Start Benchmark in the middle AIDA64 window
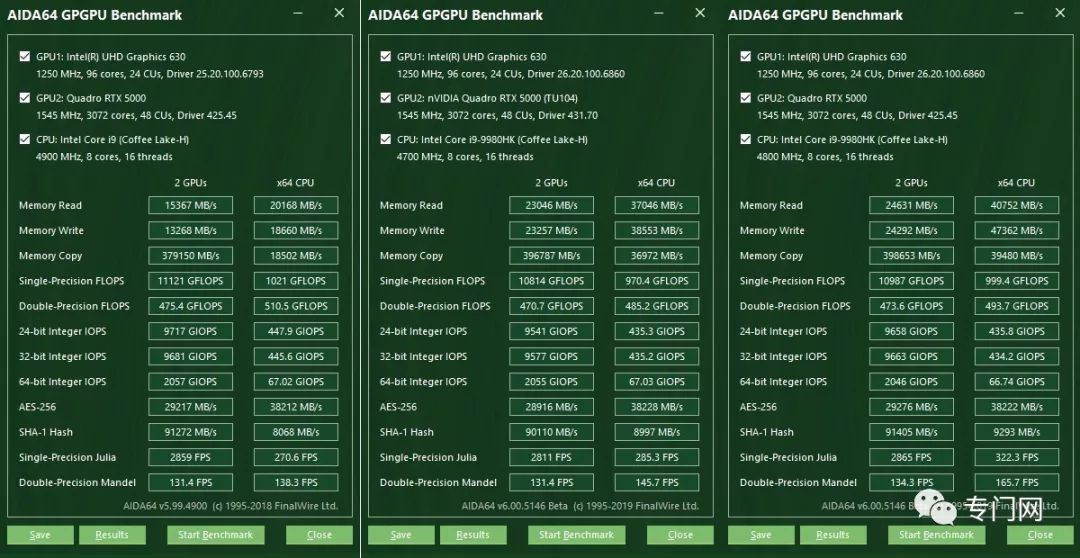Screen dimensions: 1080x558 (577, 535)
